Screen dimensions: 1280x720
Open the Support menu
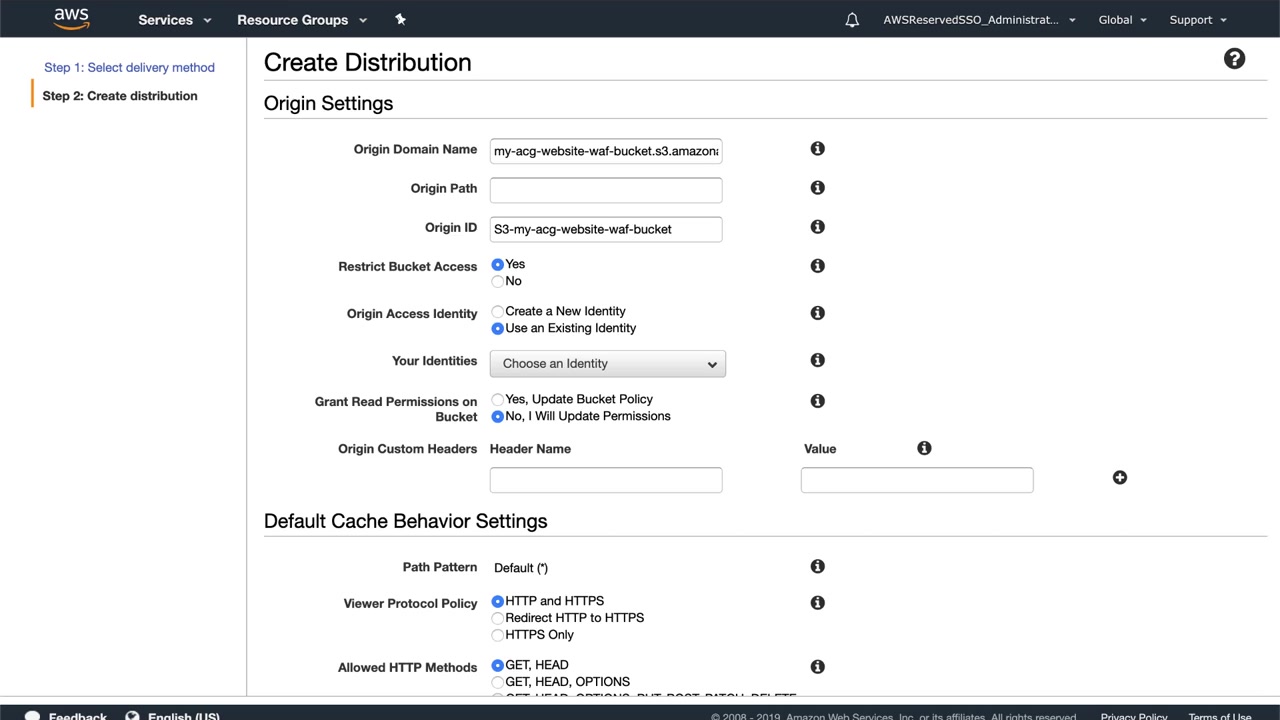point(1197,20)
